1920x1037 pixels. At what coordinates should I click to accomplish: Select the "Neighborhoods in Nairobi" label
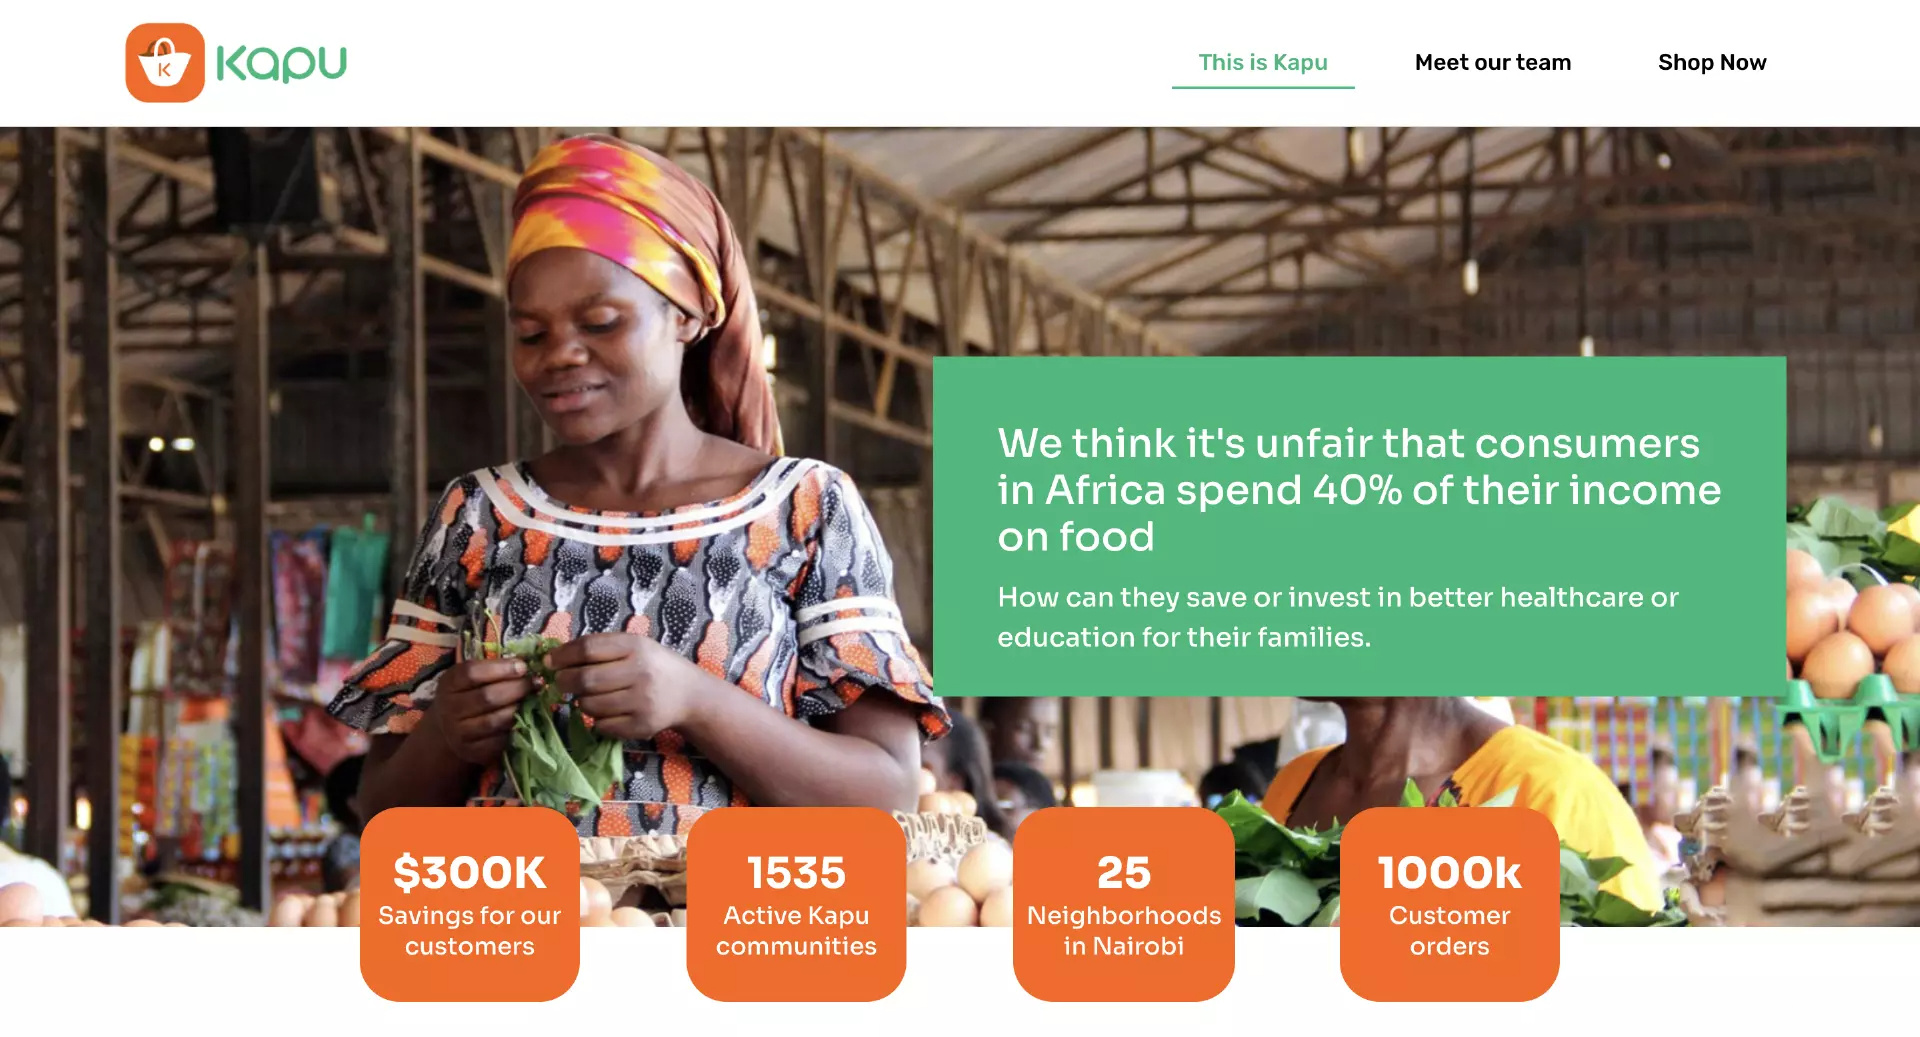(x=1123, y=931)
